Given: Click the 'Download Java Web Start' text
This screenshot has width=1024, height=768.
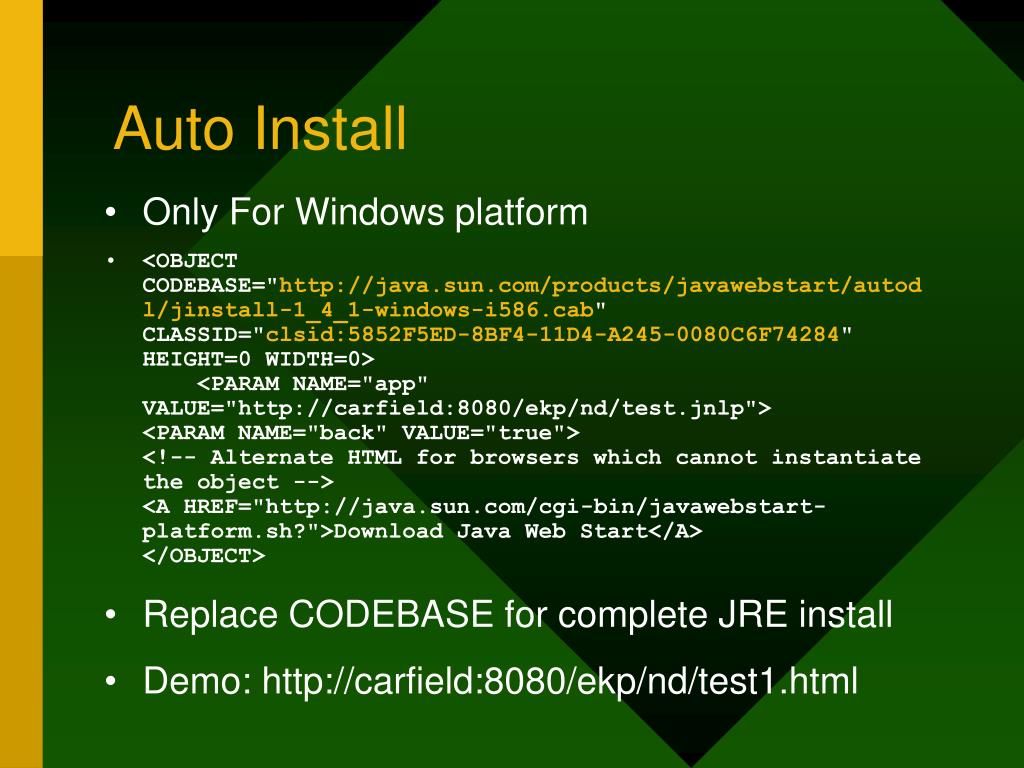Looking at the screenshot, I should (x=491, y=531).
